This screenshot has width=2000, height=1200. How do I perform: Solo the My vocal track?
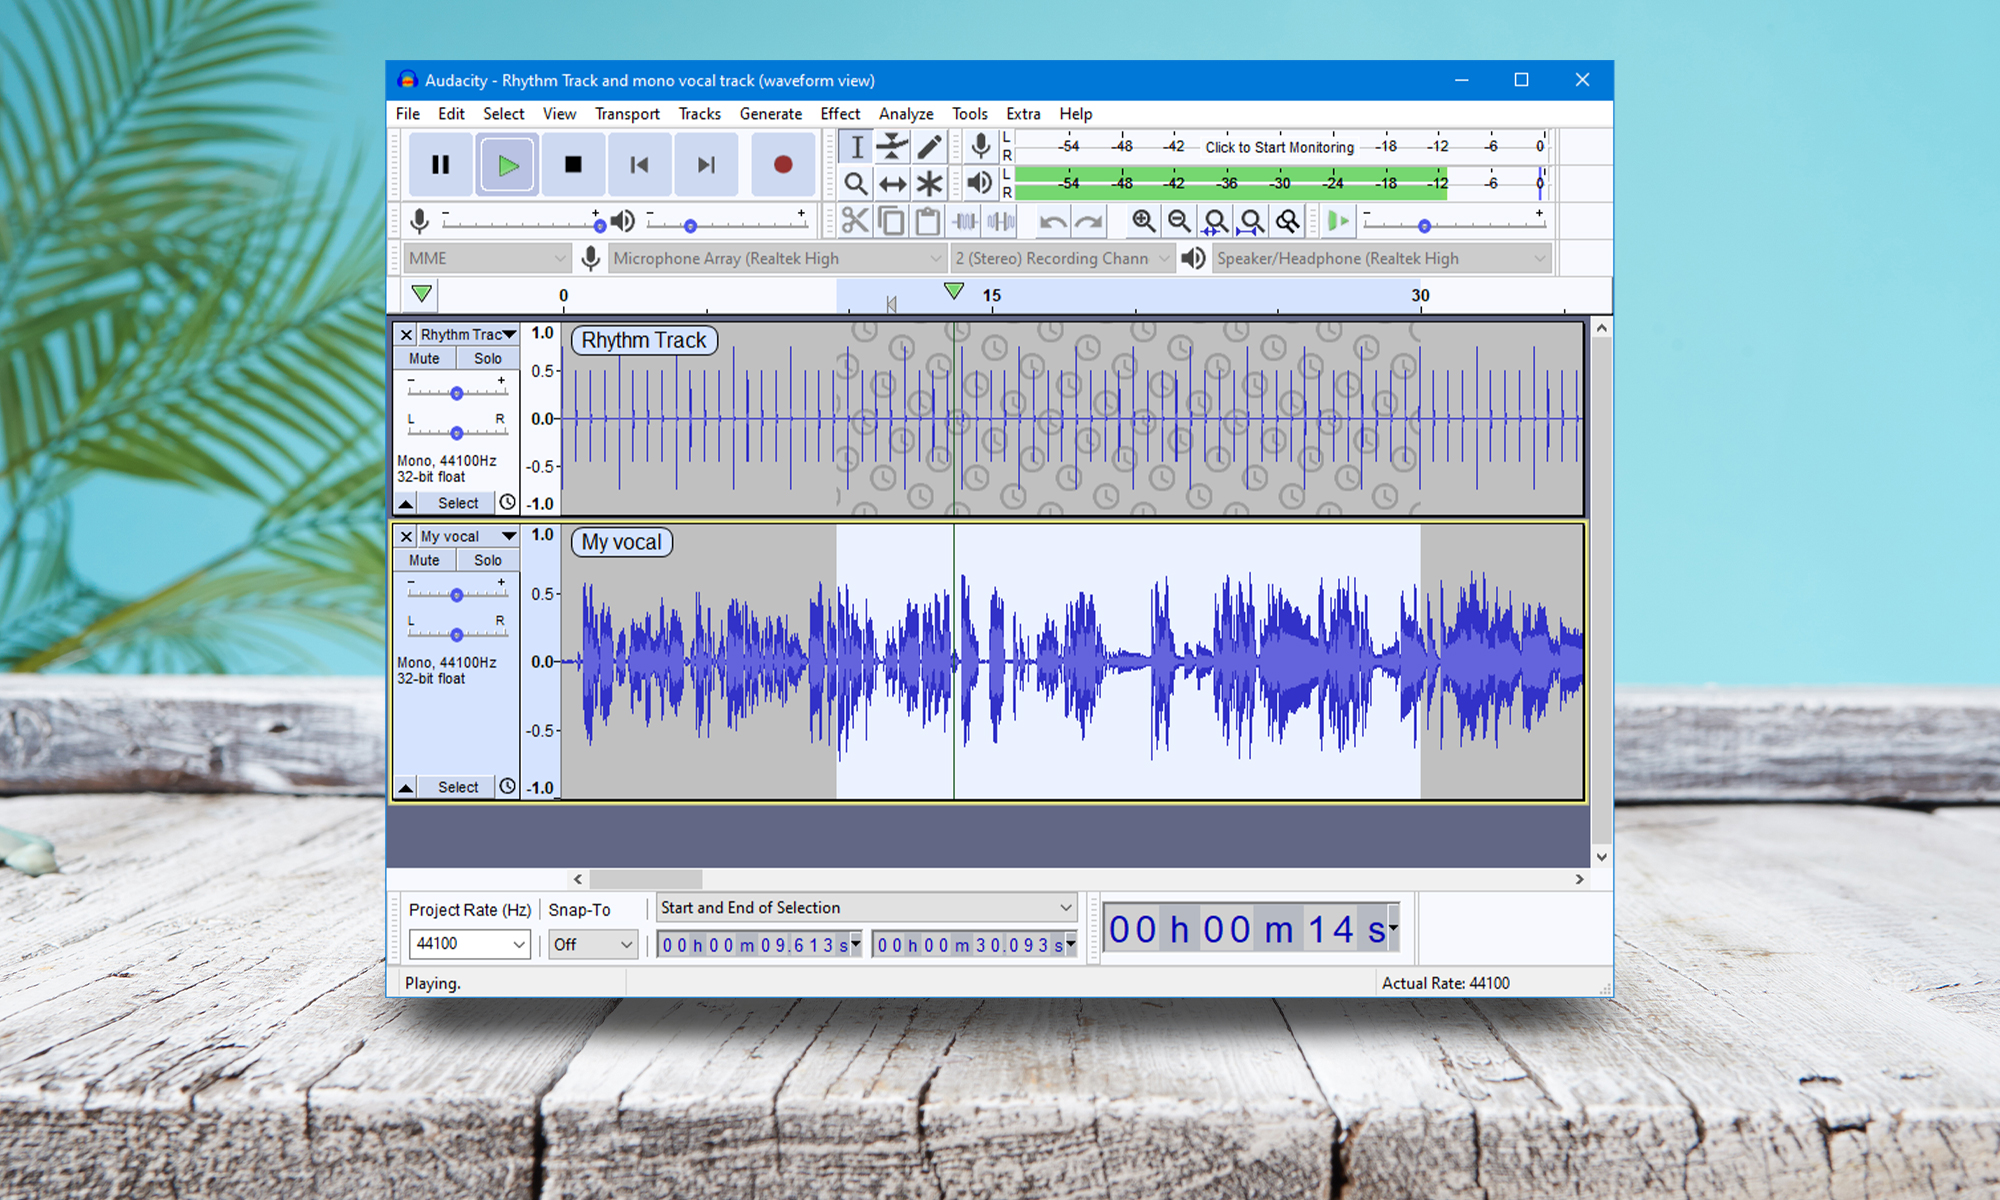point(488,560)
